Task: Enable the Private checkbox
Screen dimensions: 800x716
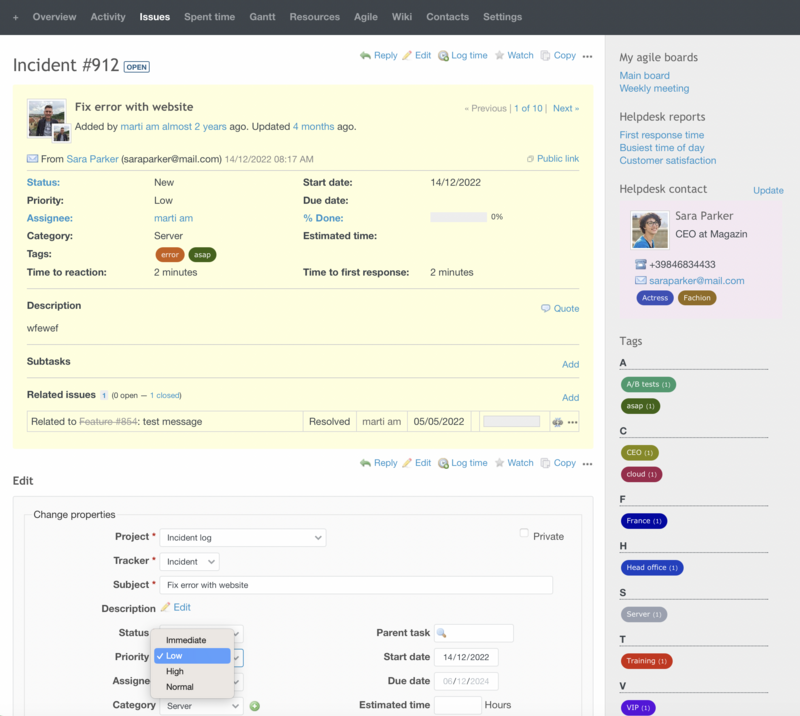Action: [524, 534]
